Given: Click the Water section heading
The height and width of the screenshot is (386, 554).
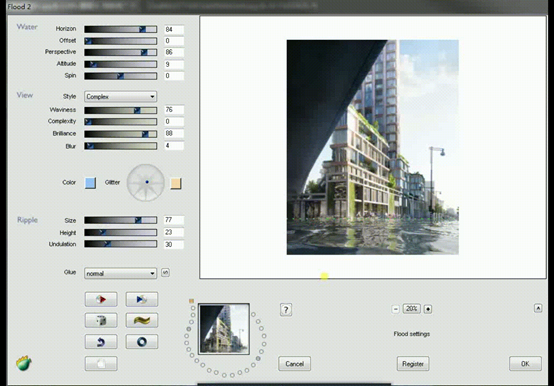Looking at the screenshot, I should pyautogui.click(x=27, y=27).
